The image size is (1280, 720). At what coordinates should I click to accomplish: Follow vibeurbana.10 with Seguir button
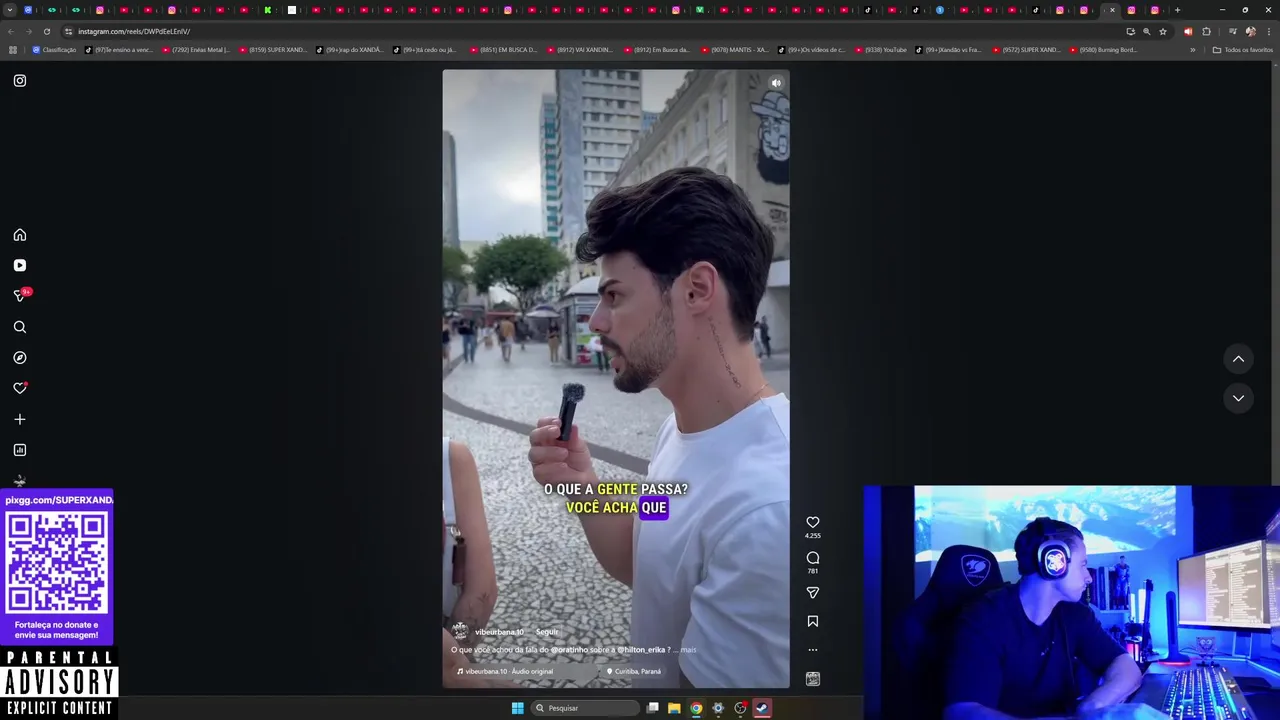click(547, 632)
